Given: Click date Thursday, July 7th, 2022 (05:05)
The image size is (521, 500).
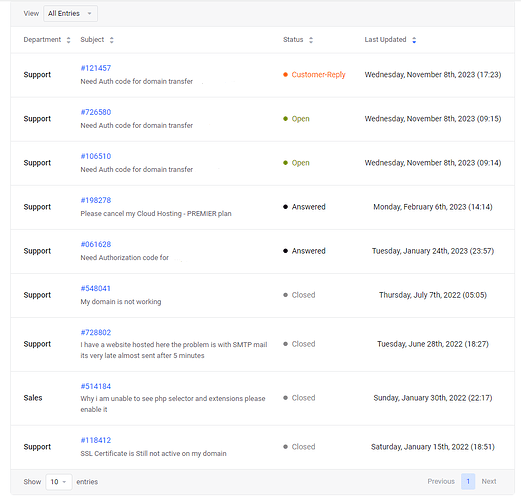Looking at the screenshot, I should click(433, 295).
